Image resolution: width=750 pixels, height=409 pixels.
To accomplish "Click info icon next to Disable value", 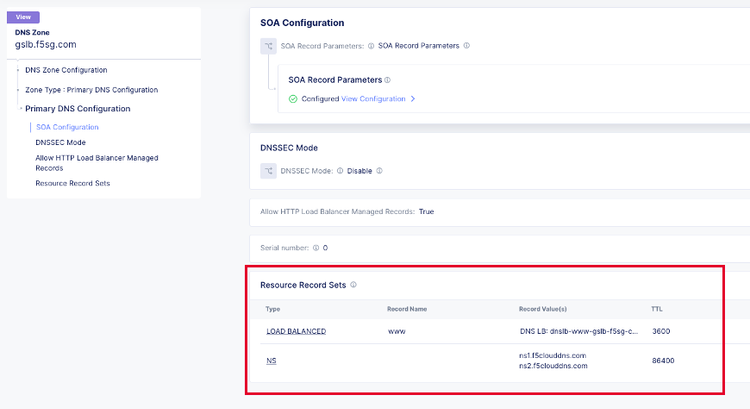I will pyautogui.click(x=379, y=171).
